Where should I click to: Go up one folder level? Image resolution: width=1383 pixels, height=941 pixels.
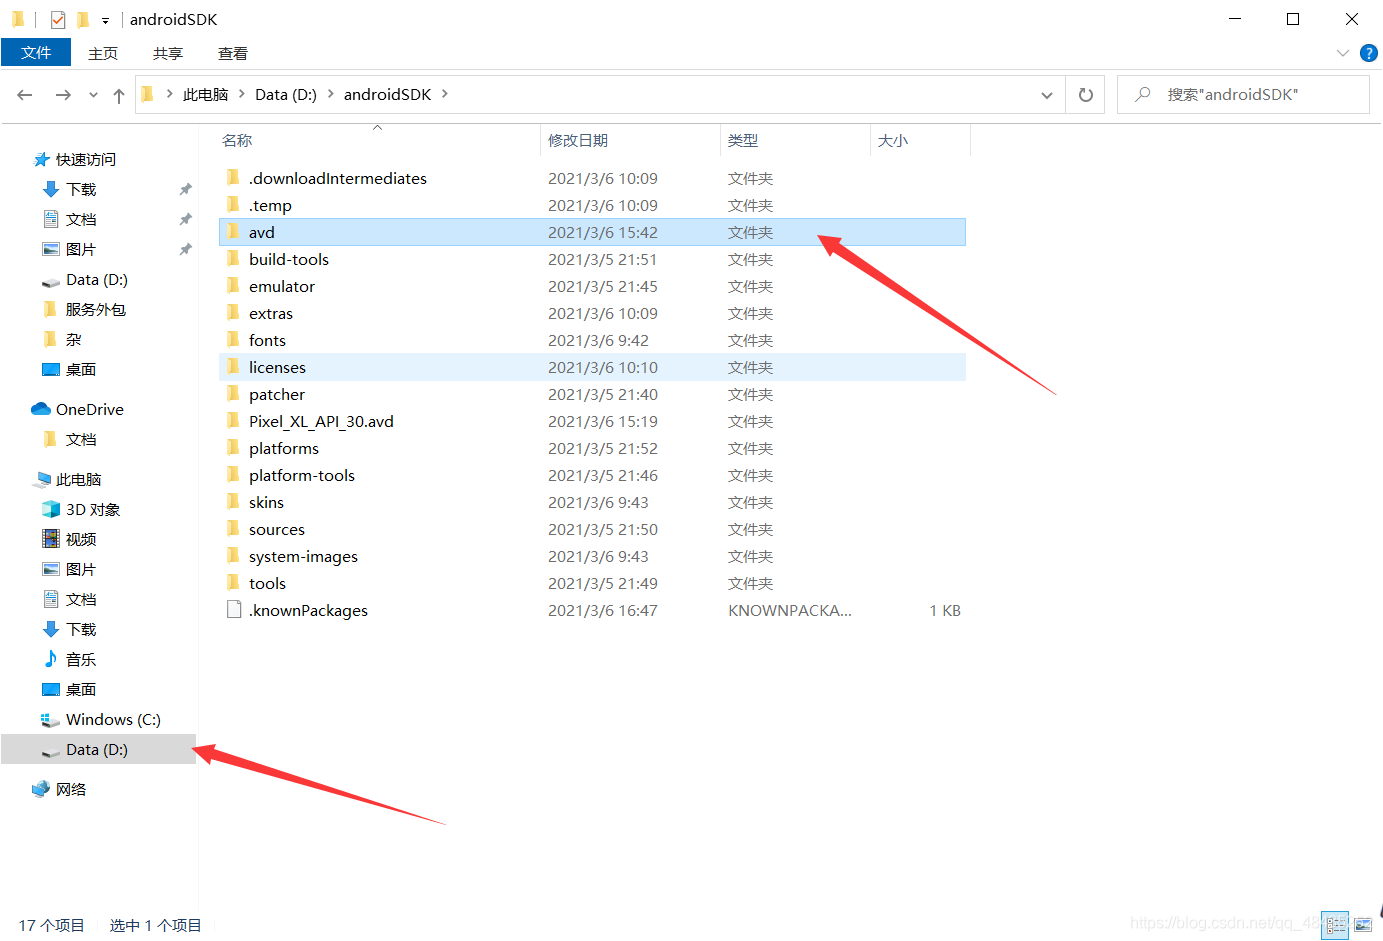coord(119,95)
